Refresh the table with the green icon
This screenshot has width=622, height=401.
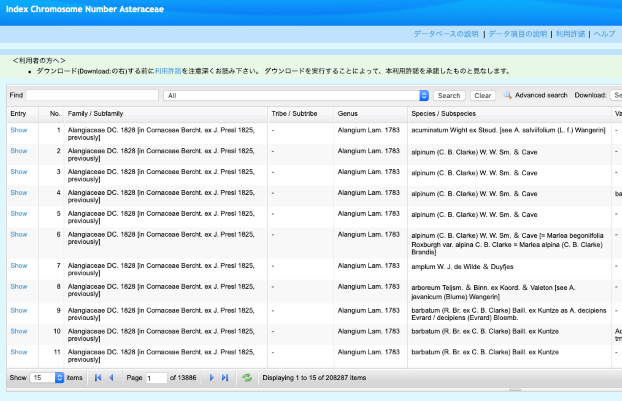coord(247,378)
